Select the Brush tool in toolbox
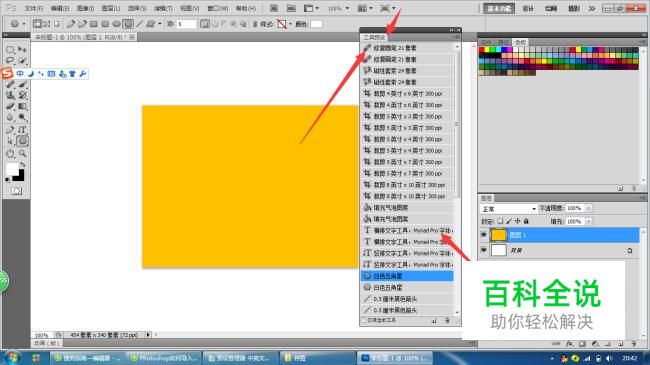Screen dimensions: 650x365 22,84
